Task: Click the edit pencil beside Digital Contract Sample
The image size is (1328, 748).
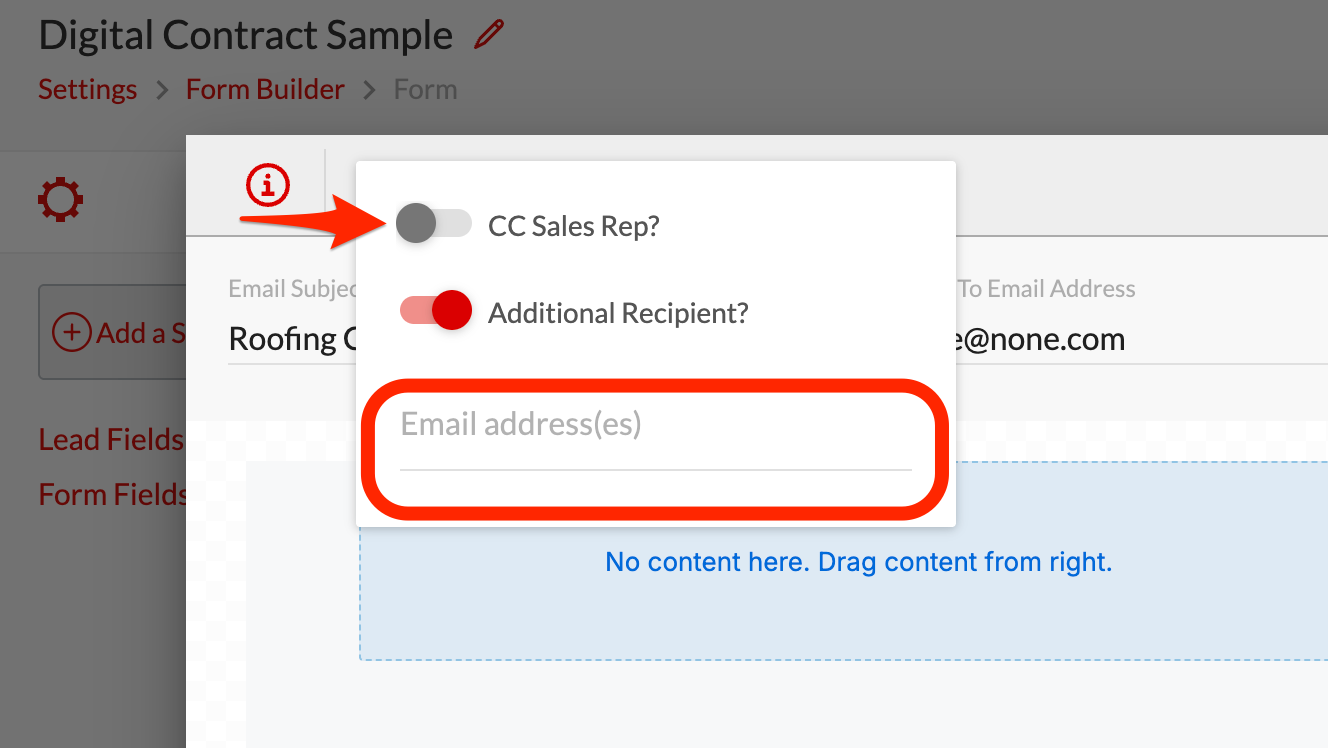Action: tap(488, 34)
